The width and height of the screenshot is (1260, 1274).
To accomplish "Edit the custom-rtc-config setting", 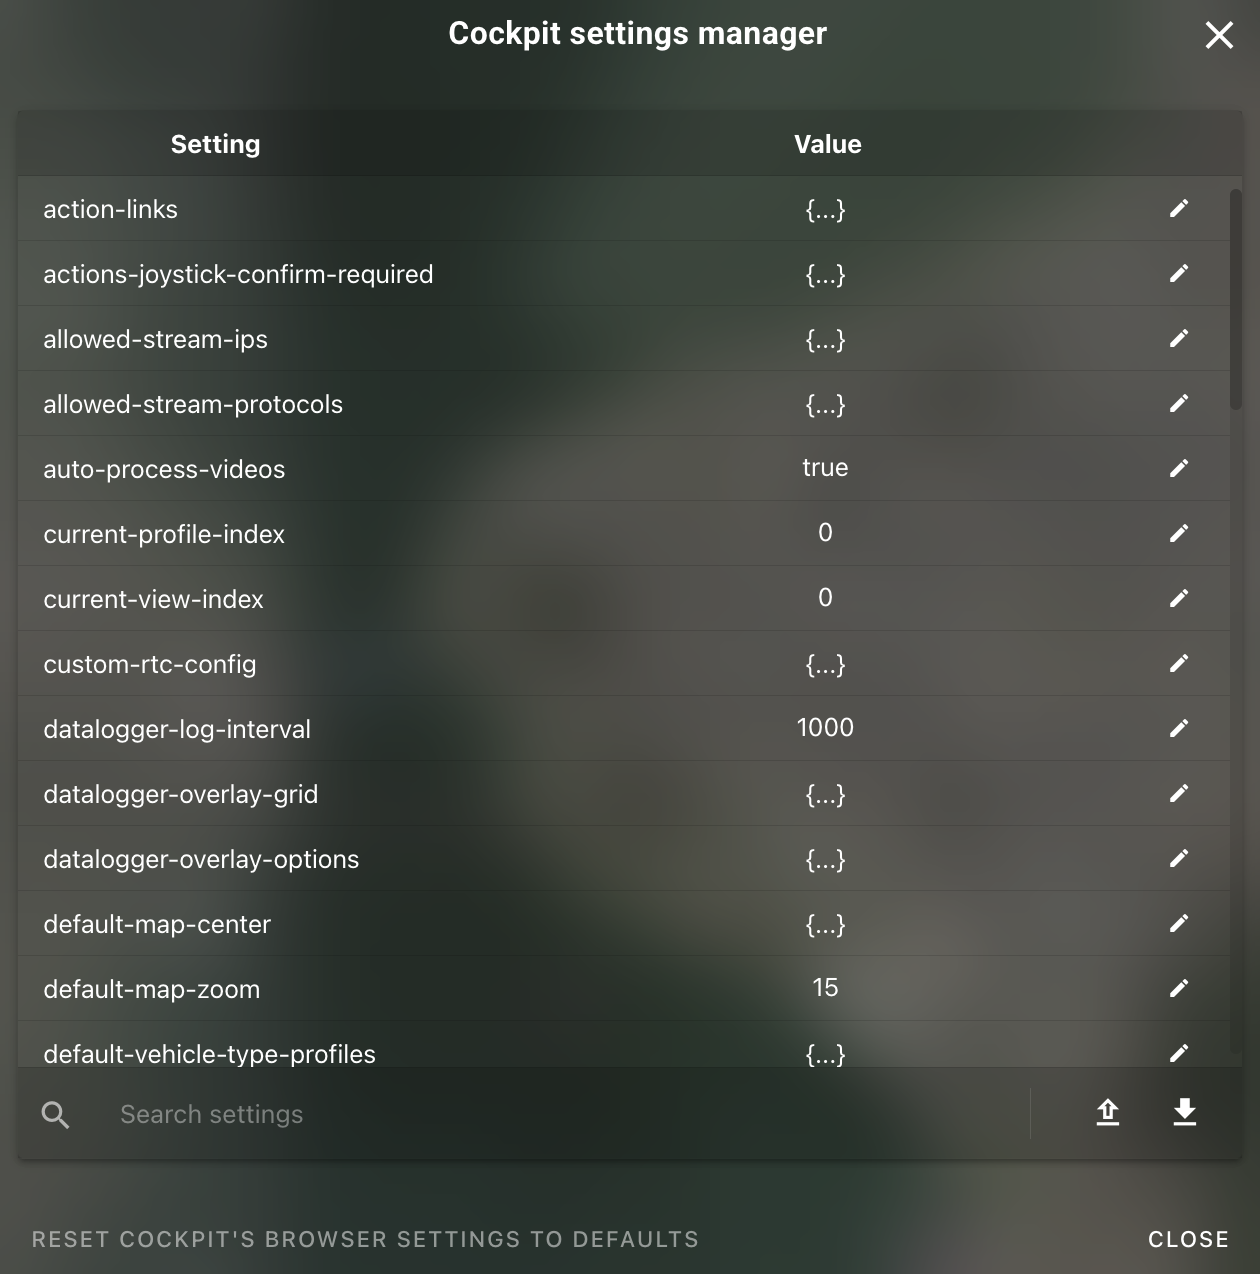I will [x=1179, y=663].
